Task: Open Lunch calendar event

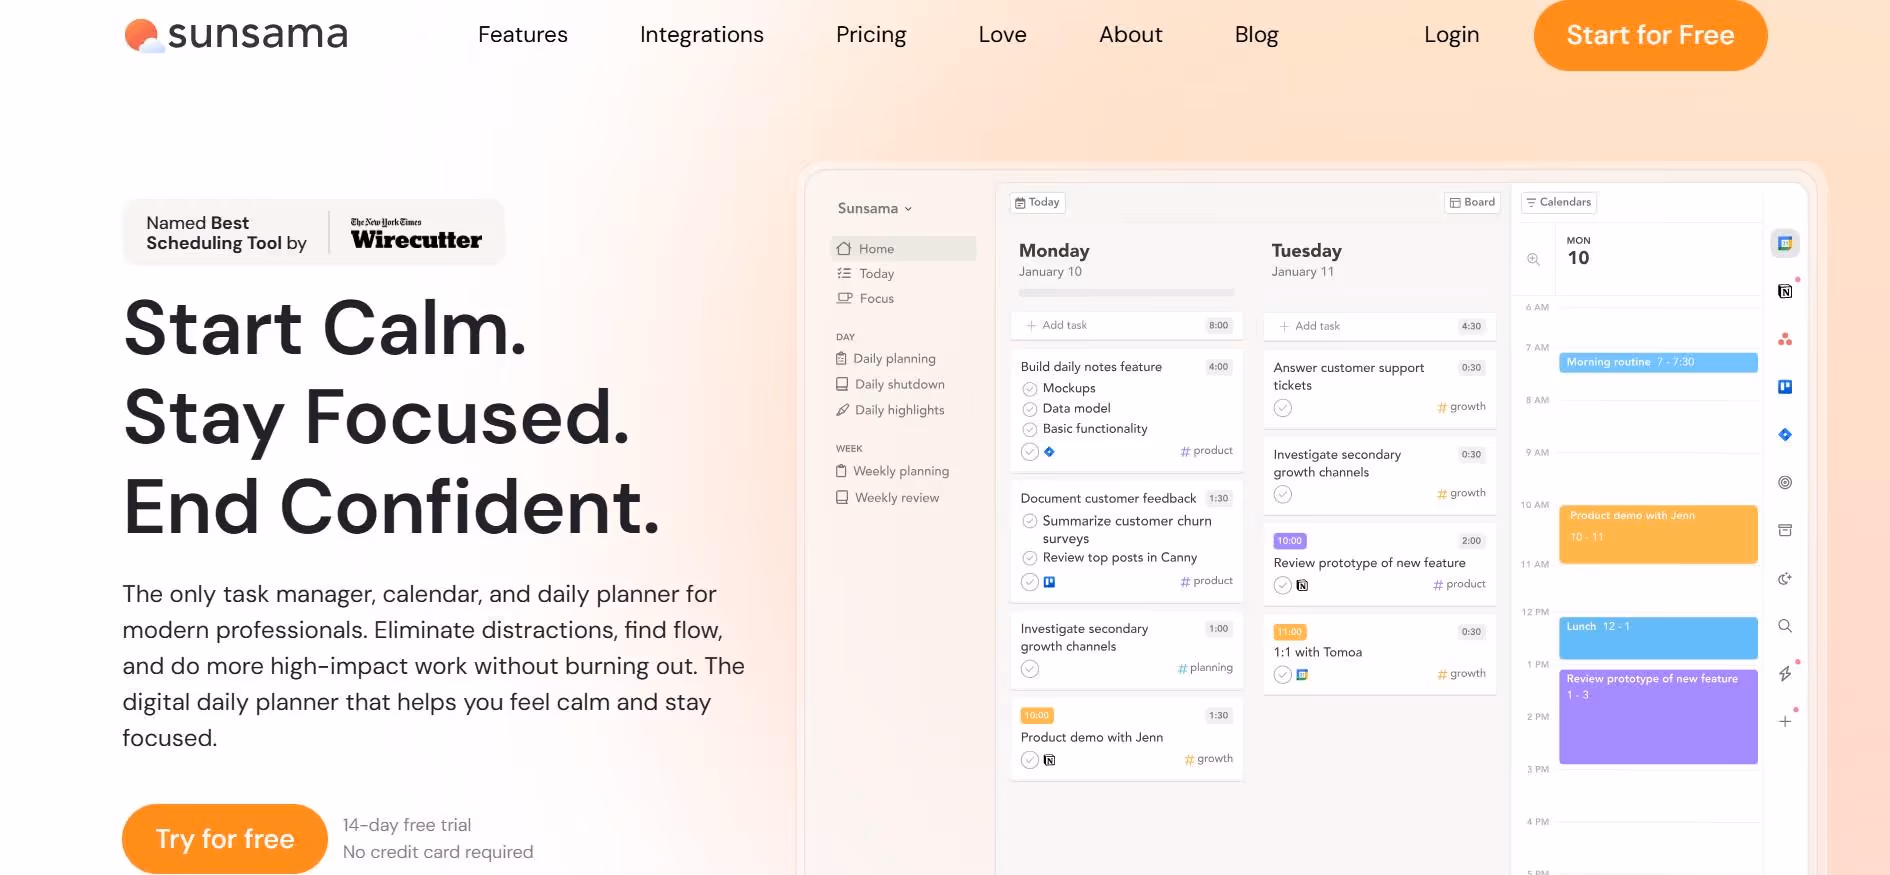Action: point(1658,638)
